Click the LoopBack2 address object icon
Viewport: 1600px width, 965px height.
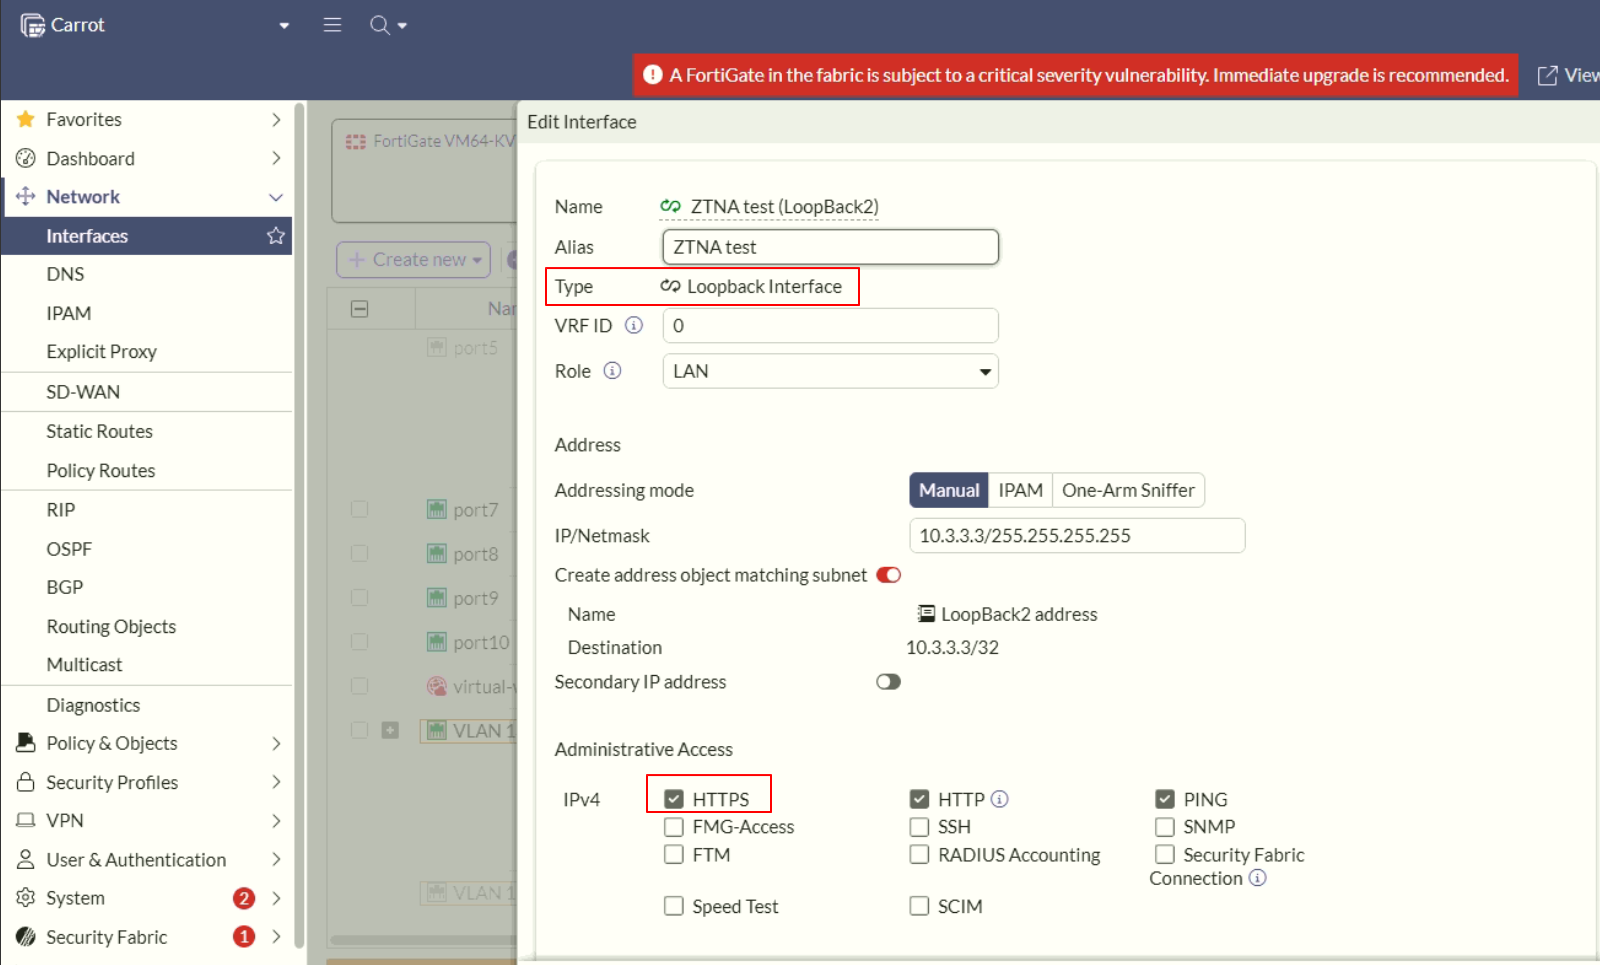[x=926, y=614]
